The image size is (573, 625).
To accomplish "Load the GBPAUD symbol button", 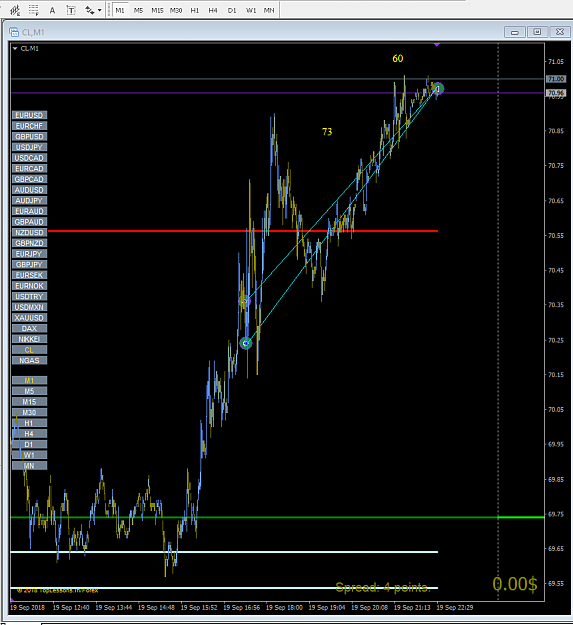I will click(29, 222).
